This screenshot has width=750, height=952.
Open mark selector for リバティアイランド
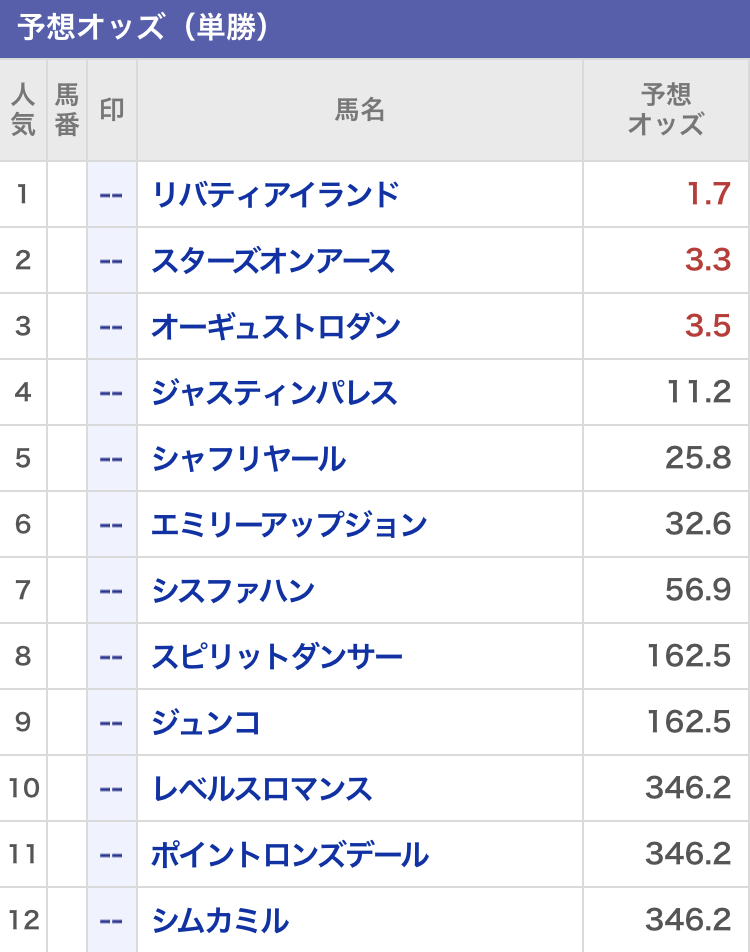111,194
